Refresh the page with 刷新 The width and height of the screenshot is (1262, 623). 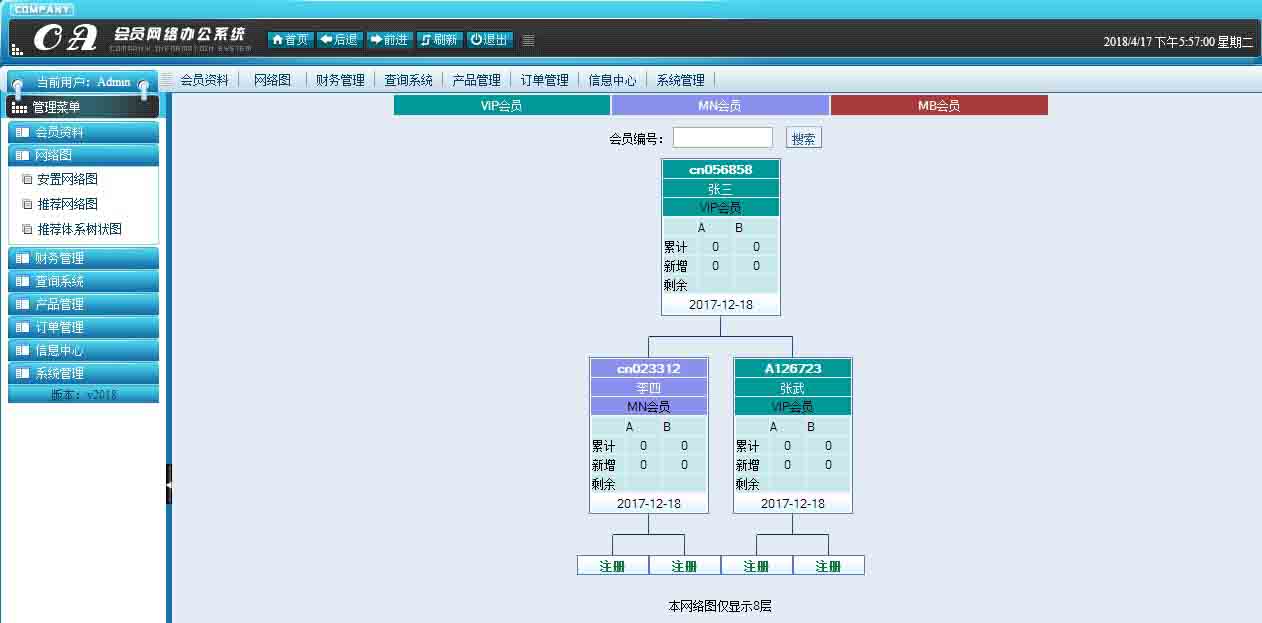coord(439,40)
